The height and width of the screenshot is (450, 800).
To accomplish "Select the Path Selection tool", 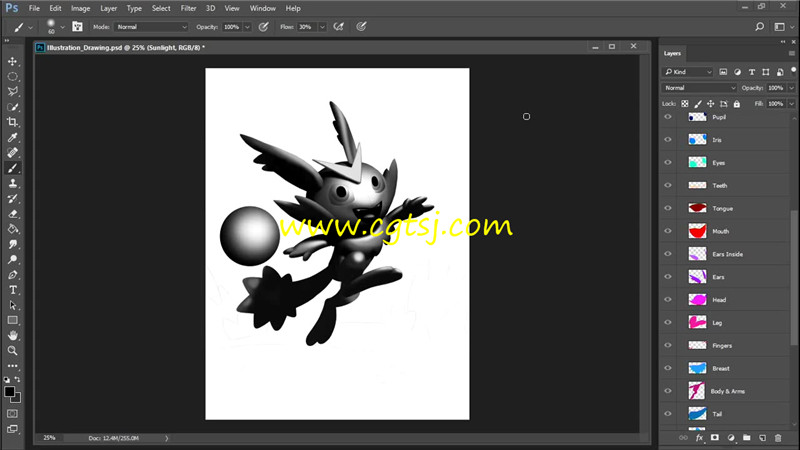I will tap(12, 305).
